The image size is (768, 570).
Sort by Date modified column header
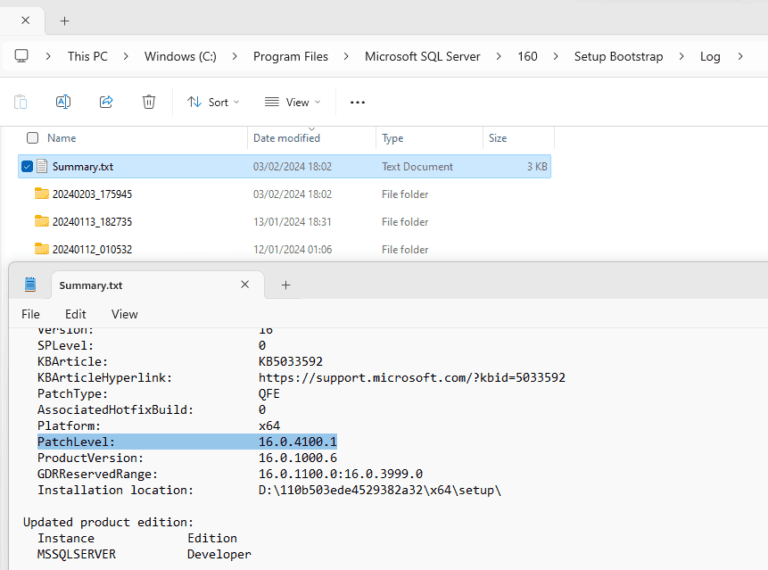(x=286, y=138)
